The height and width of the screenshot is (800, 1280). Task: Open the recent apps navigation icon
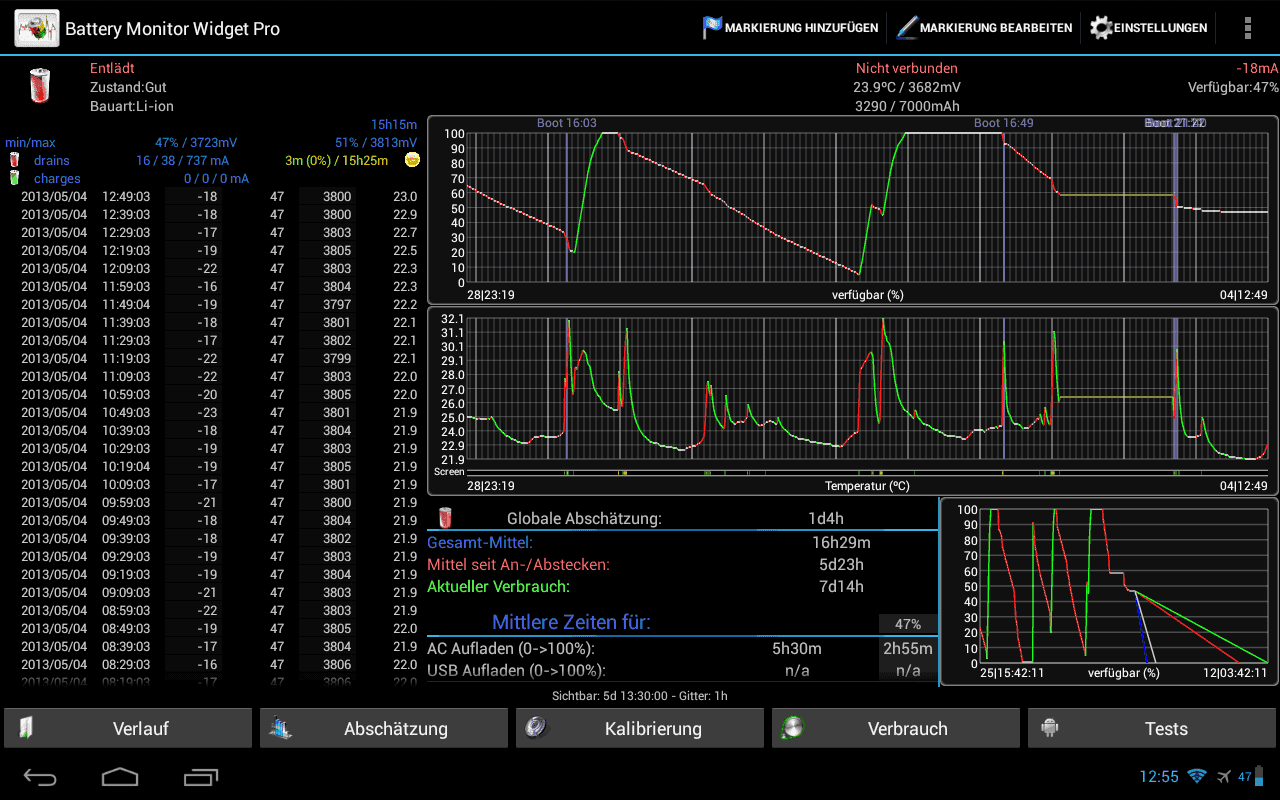point(200,776)
